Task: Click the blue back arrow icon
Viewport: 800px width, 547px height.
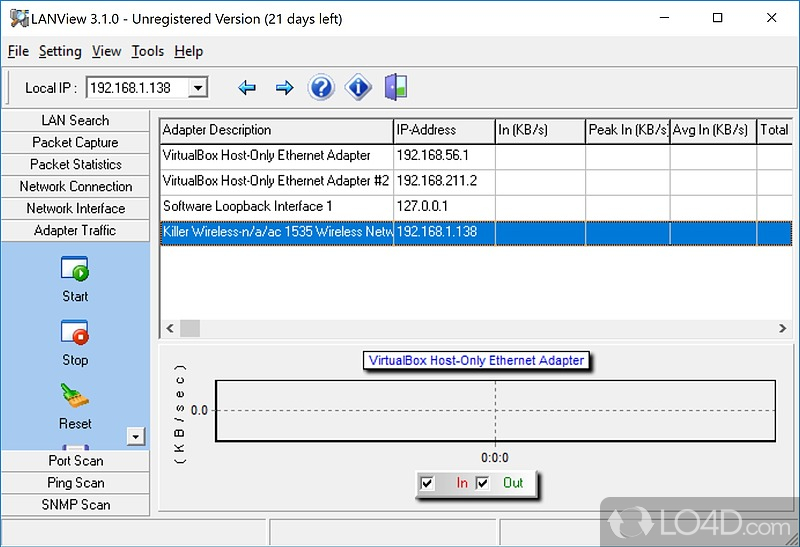Action: (247, 88)
